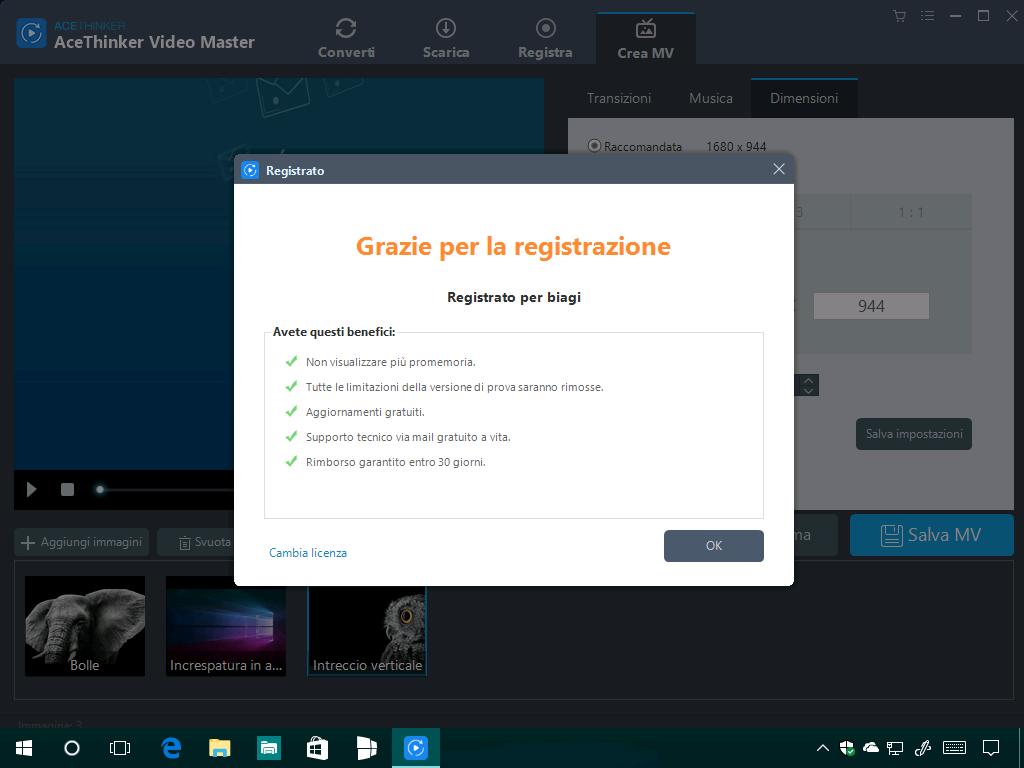Click 'Supporto tecnico via mail' benefit text
Viewport: 1024px width, 768px height.
(x=408, y=437)
